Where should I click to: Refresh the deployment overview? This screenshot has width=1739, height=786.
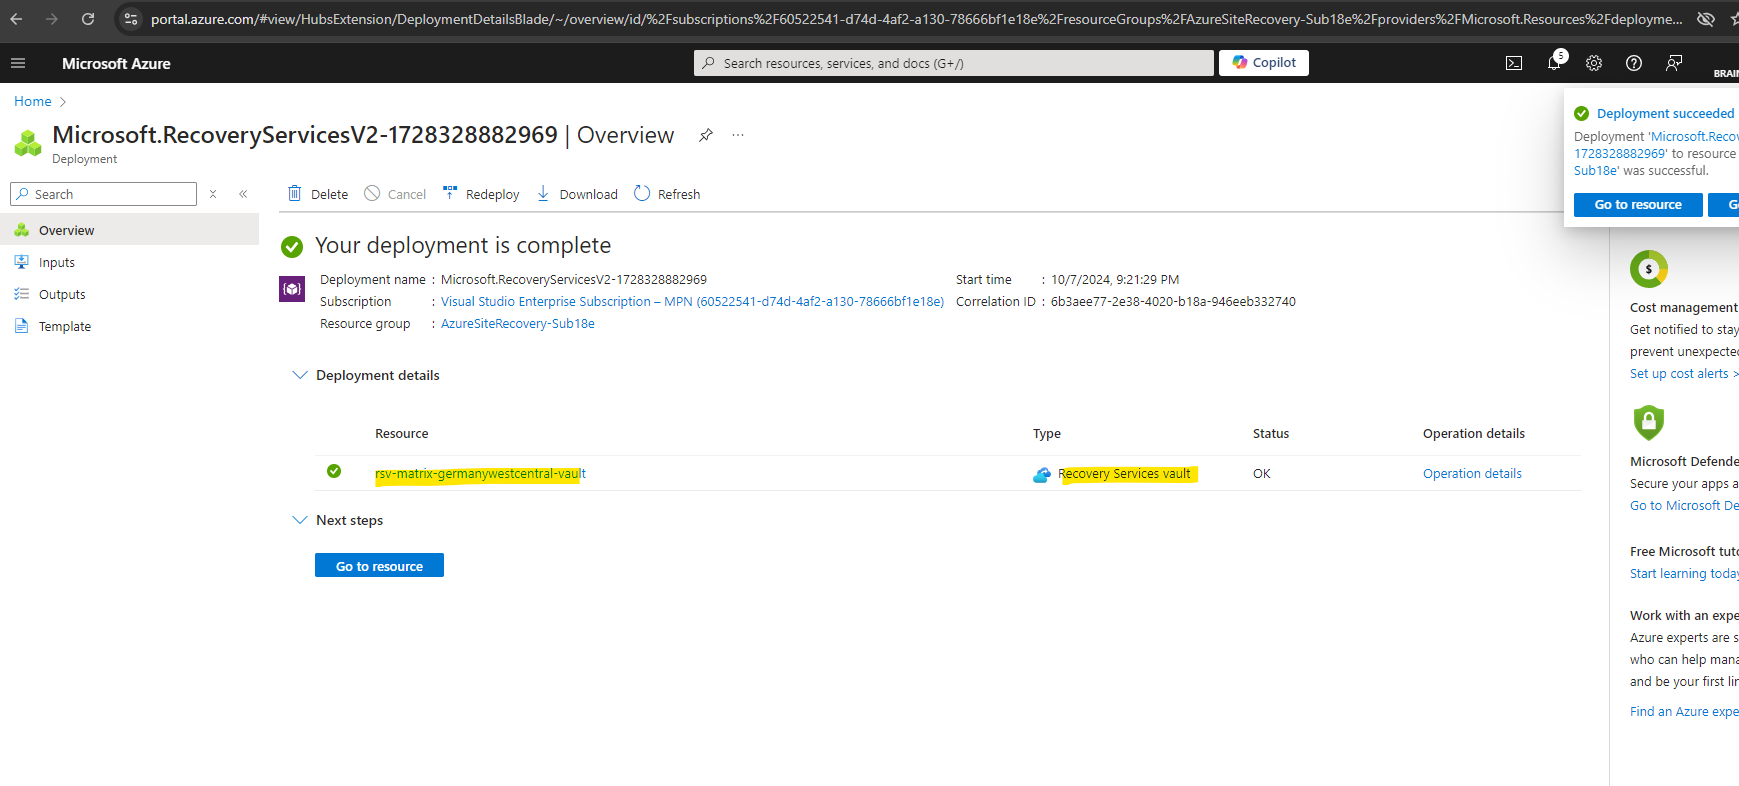pos(667,194)
